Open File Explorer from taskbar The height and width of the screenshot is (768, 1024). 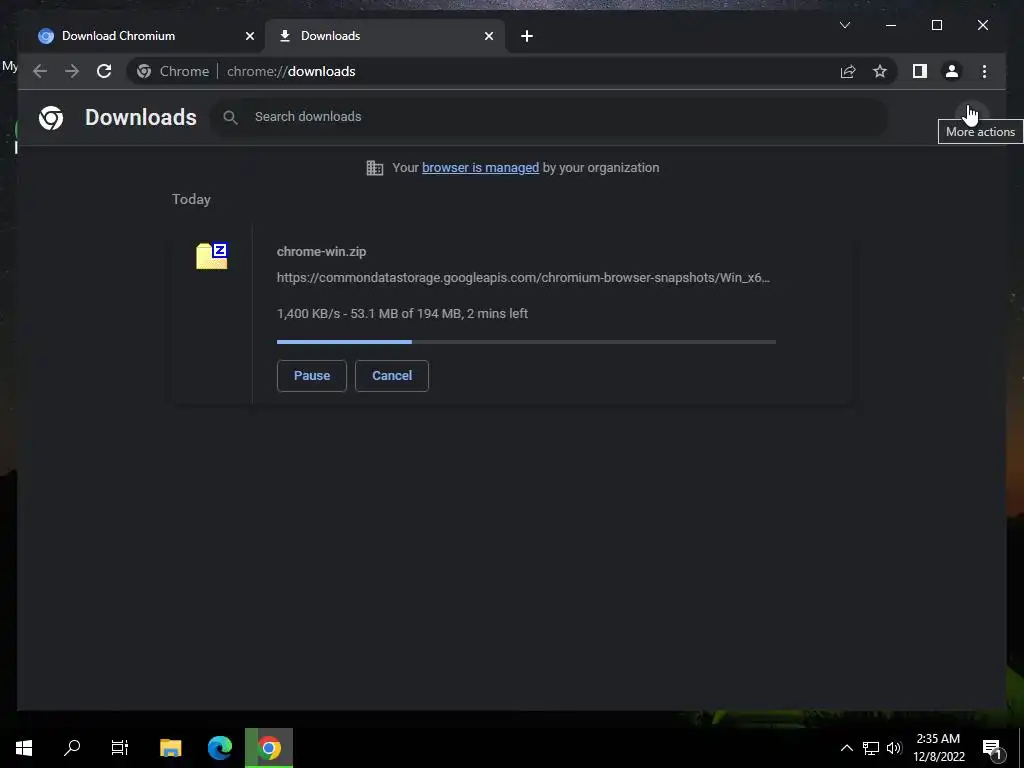170,747
